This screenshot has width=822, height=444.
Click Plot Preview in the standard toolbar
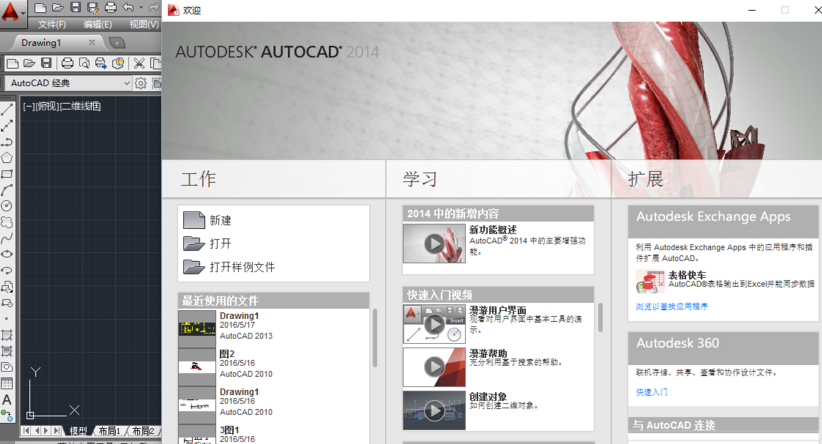(84, 63)
